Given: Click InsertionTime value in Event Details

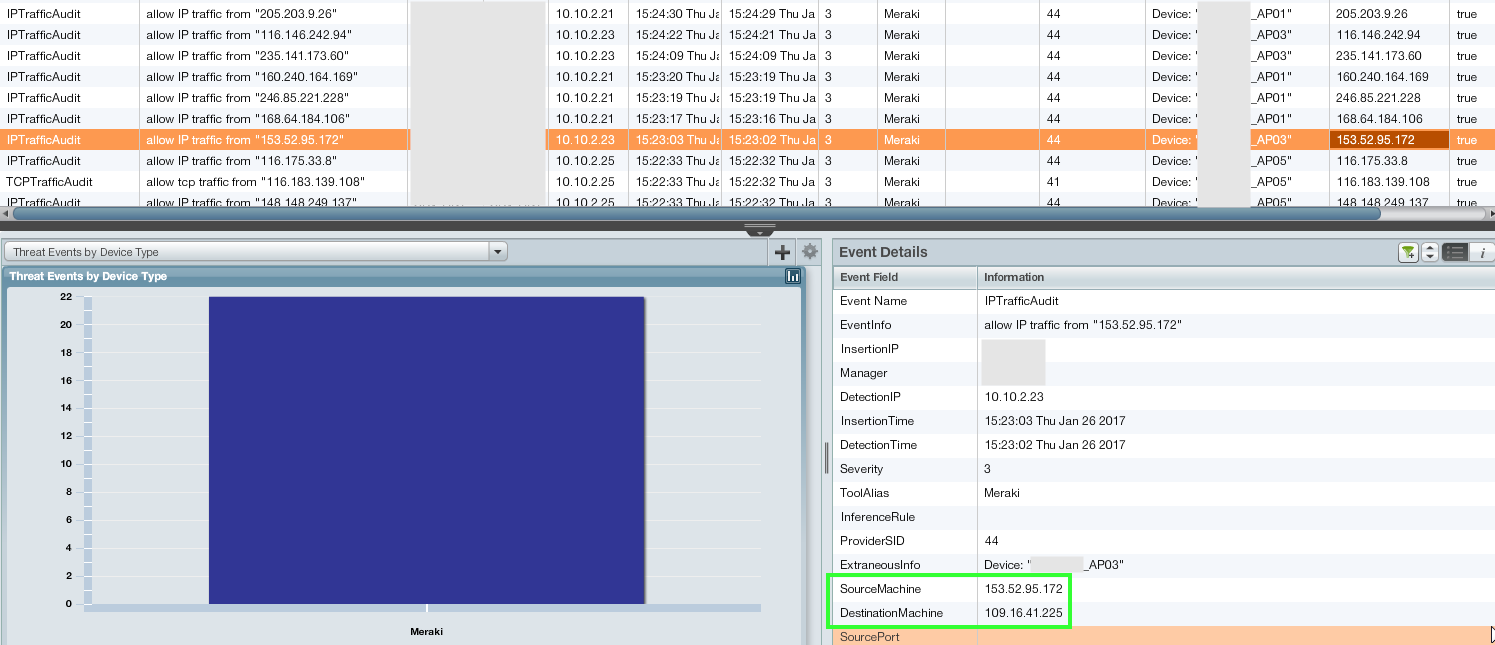Looking at the screenshot, I should coord(1055,421).
